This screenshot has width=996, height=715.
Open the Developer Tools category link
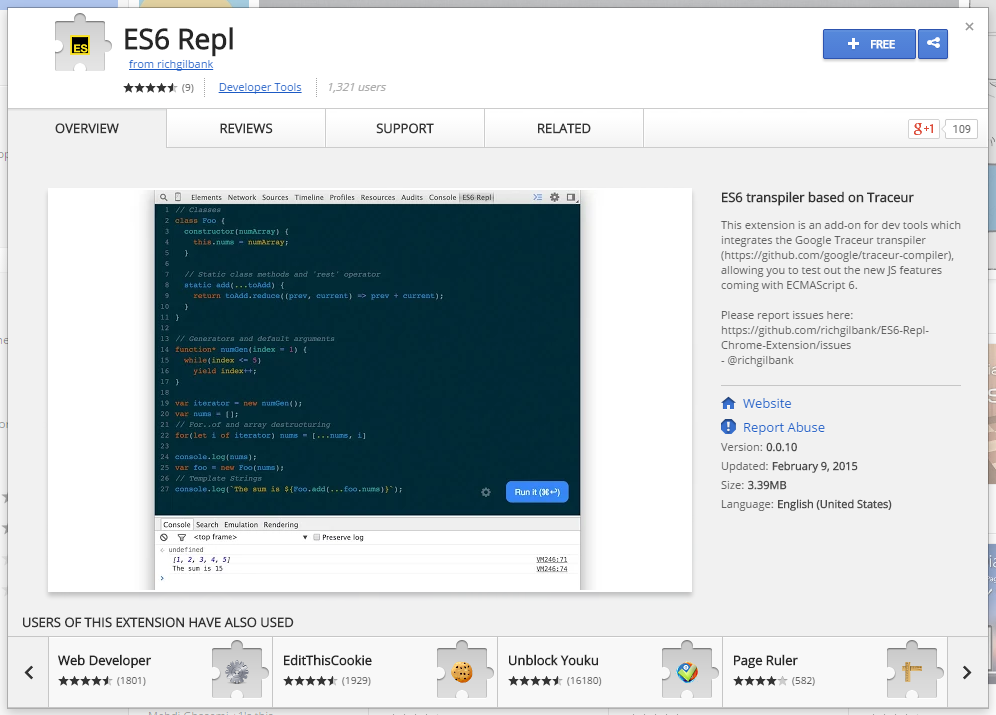[260, 87]
